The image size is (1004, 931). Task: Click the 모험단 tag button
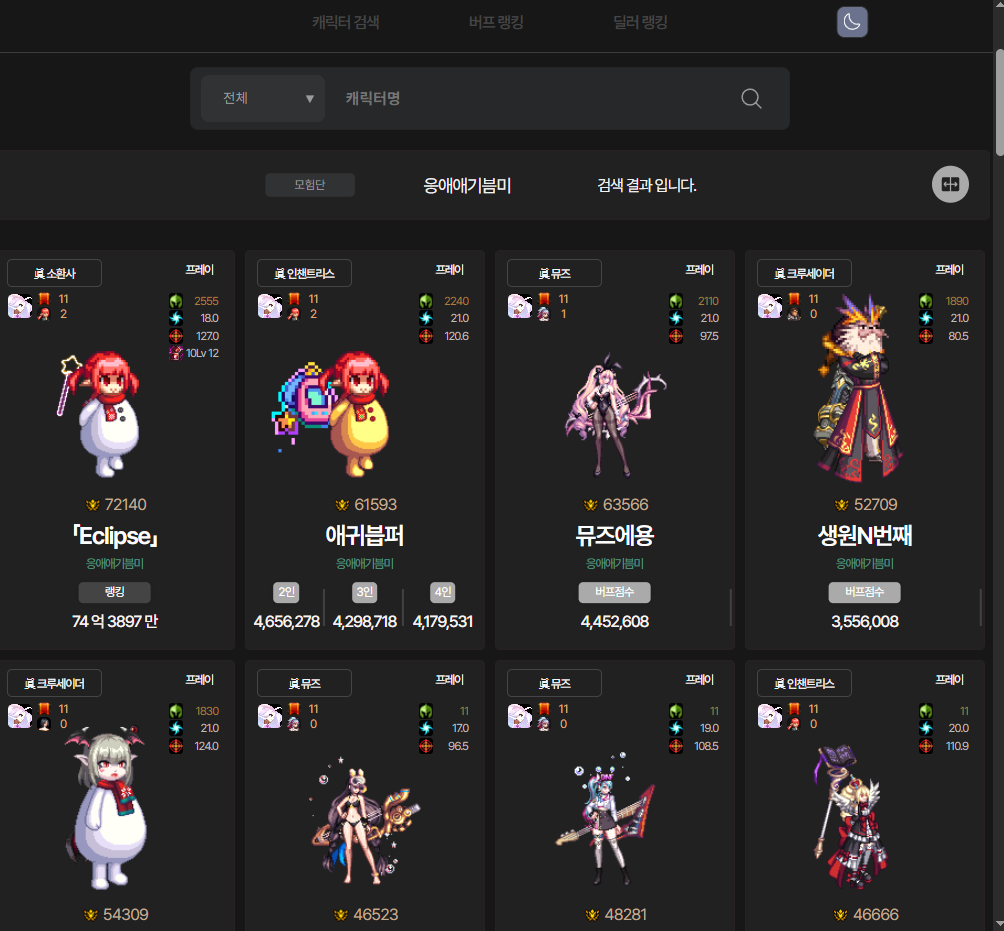[x=310, y=185]
